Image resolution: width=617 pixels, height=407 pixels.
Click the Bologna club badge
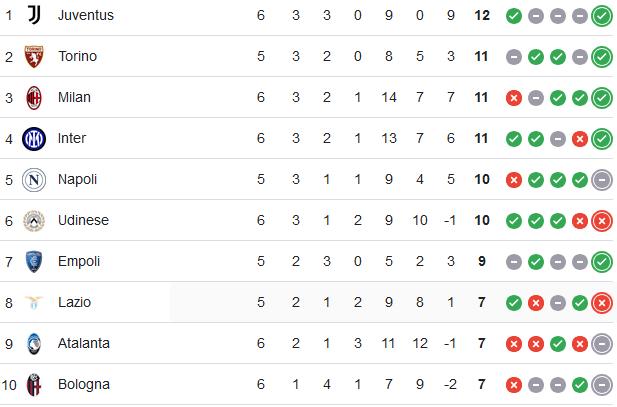tap(34, 385)
